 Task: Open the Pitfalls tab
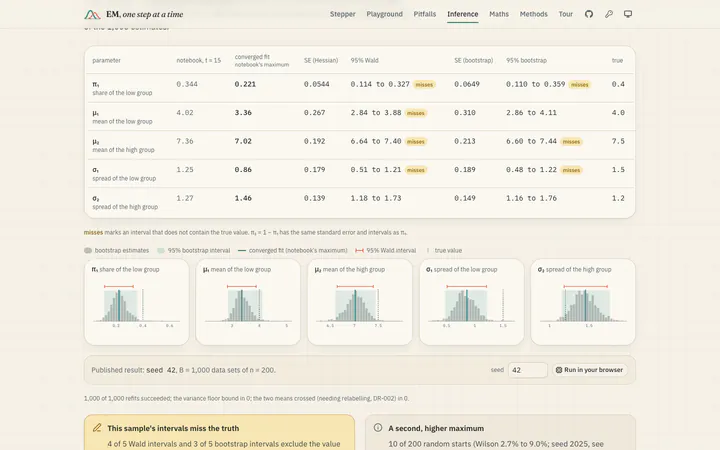coord(425,14)
